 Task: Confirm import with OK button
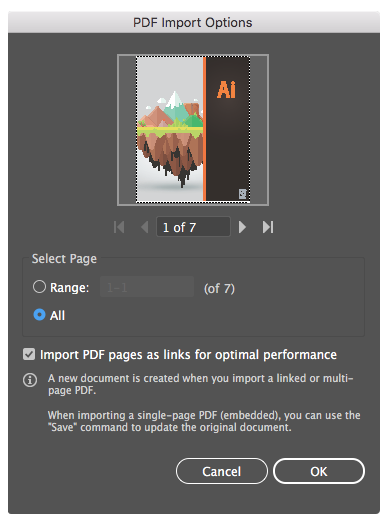pos(319,471)
